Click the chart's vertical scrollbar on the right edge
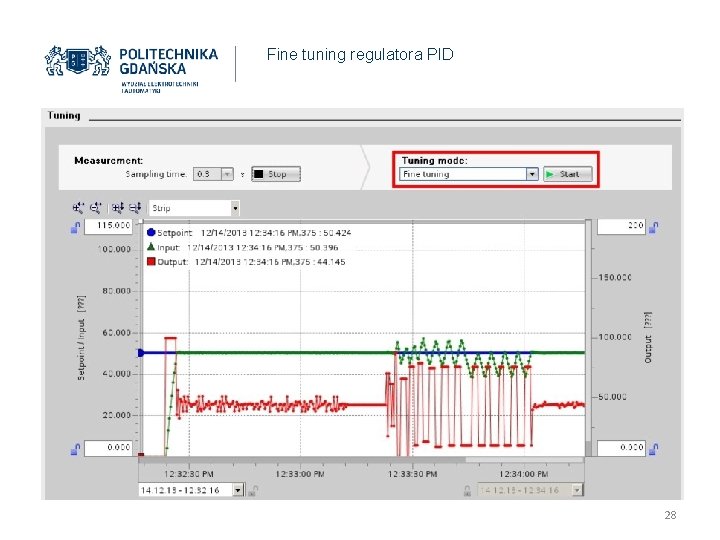Viewport: 720px width, 540px height. [x=588, y=338]
